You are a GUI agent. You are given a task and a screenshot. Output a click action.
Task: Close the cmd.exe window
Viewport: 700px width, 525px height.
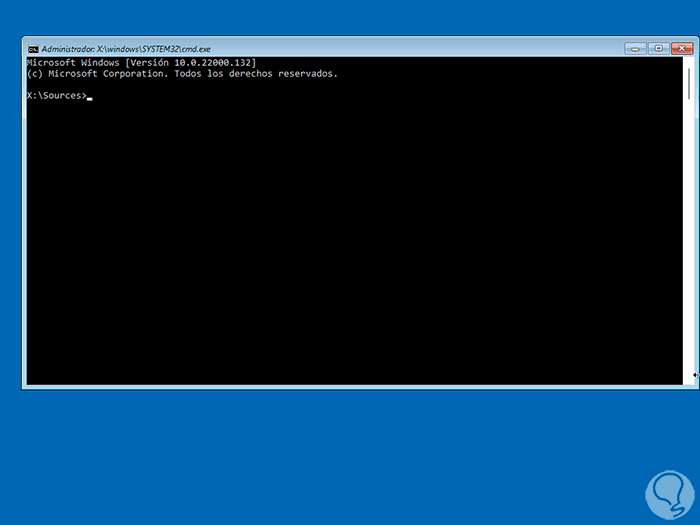click(x=682, y=48)
